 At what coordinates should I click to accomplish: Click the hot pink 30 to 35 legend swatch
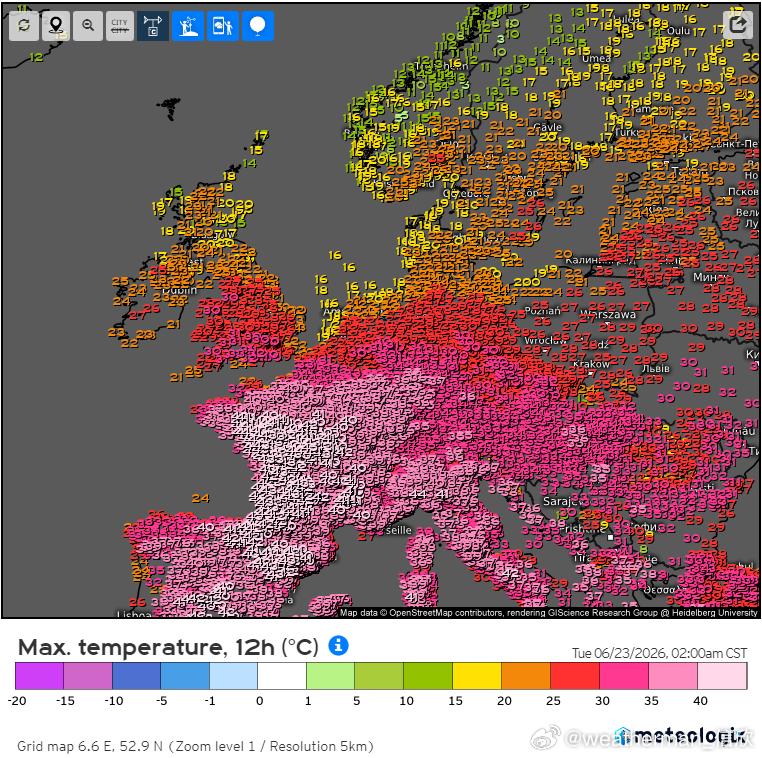(624, 675)
